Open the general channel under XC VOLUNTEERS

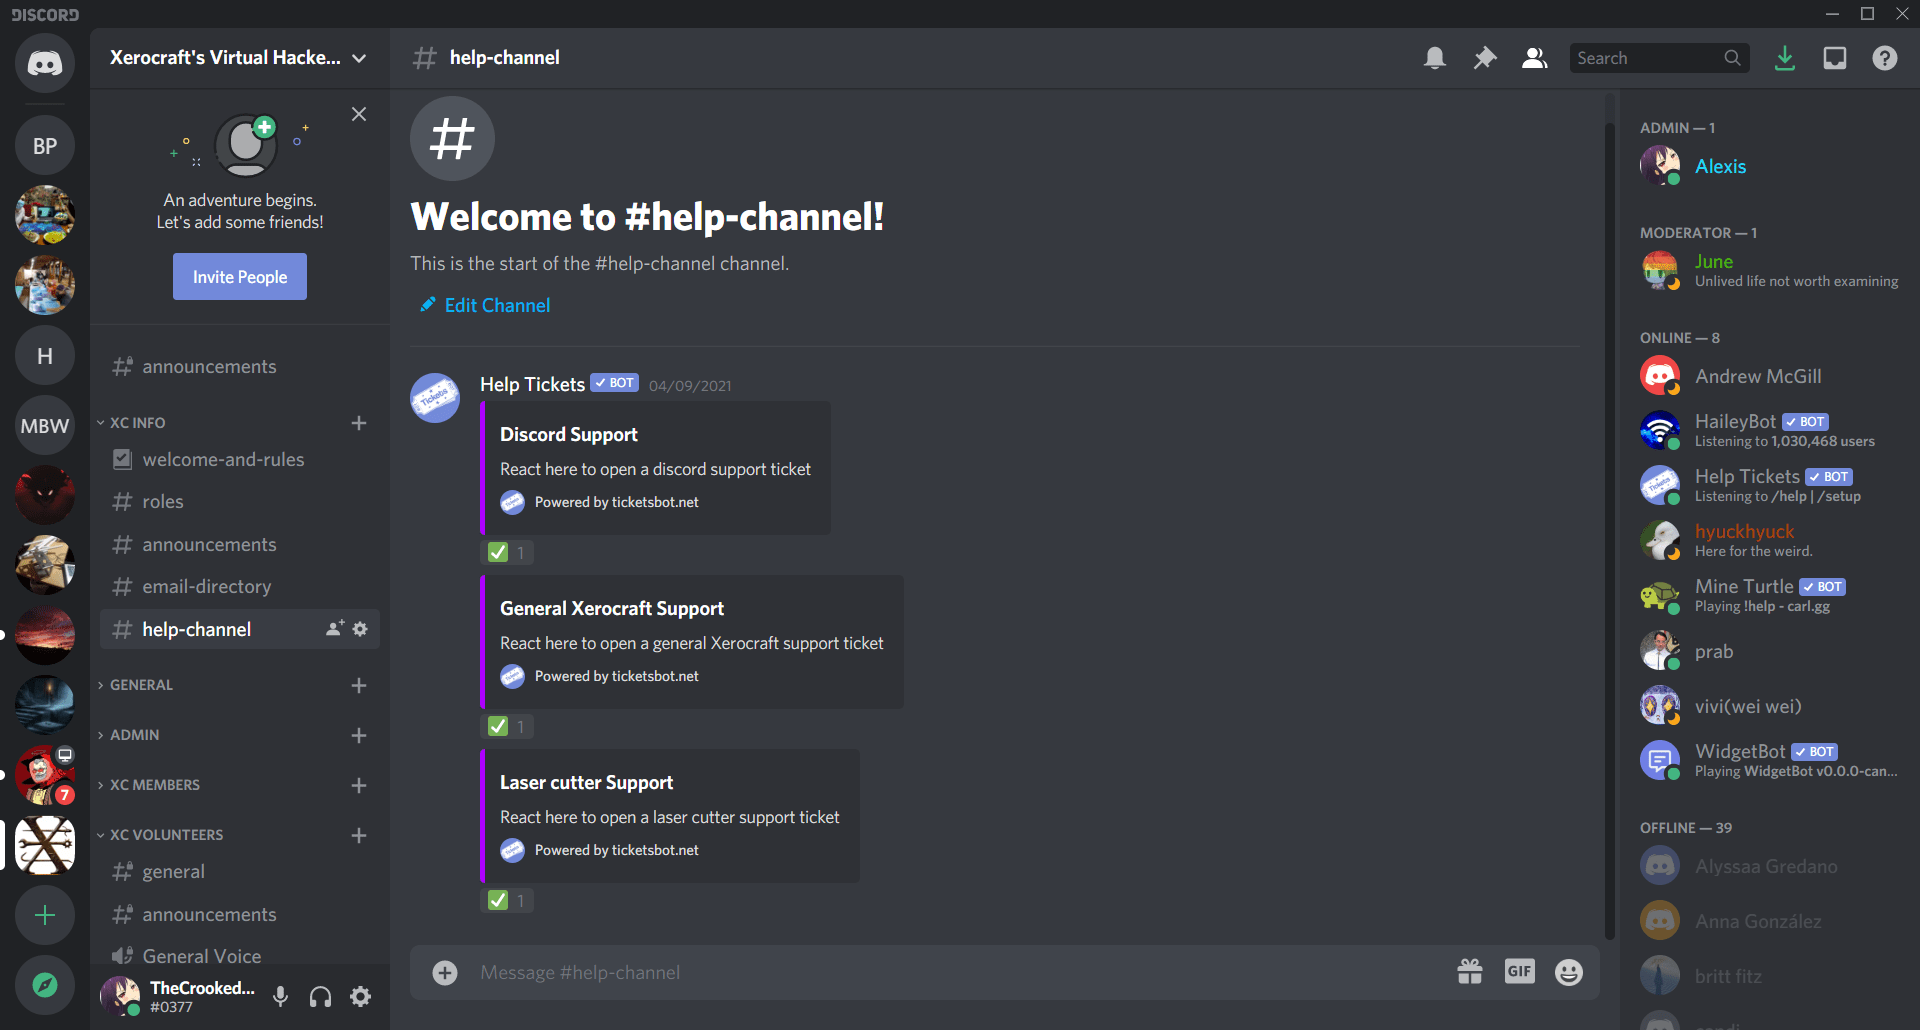[x=240, y=872]
